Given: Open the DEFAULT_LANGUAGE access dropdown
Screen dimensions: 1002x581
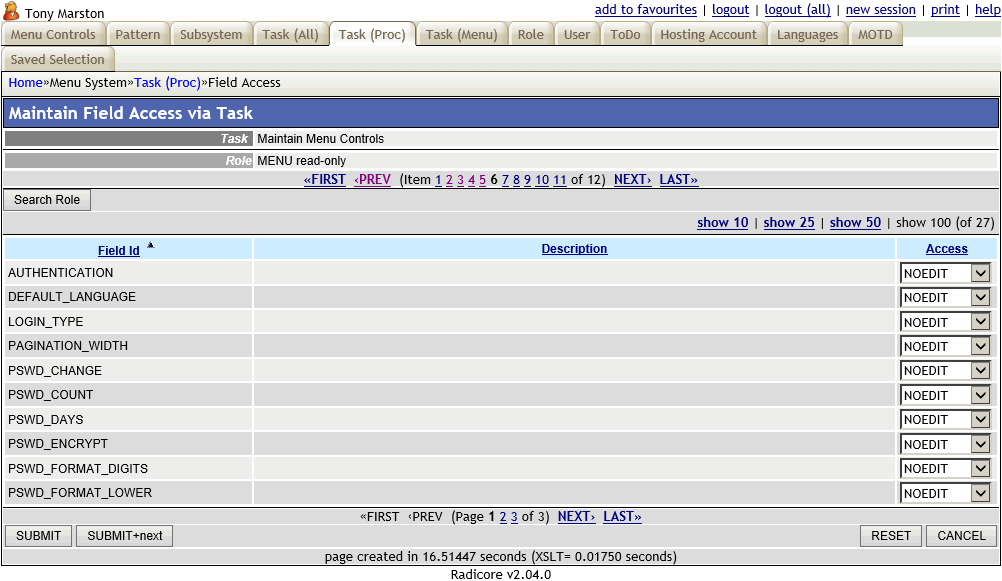Looking at the screenshot, I should (945, 297).
